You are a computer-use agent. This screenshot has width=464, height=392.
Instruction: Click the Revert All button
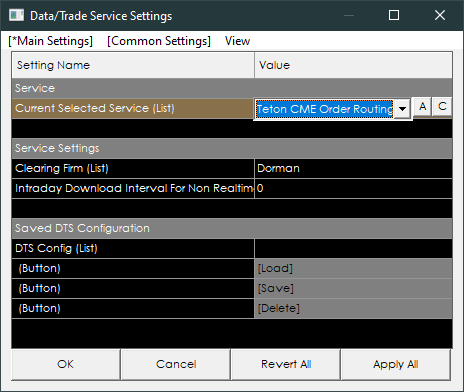click(x=286, y=364)
